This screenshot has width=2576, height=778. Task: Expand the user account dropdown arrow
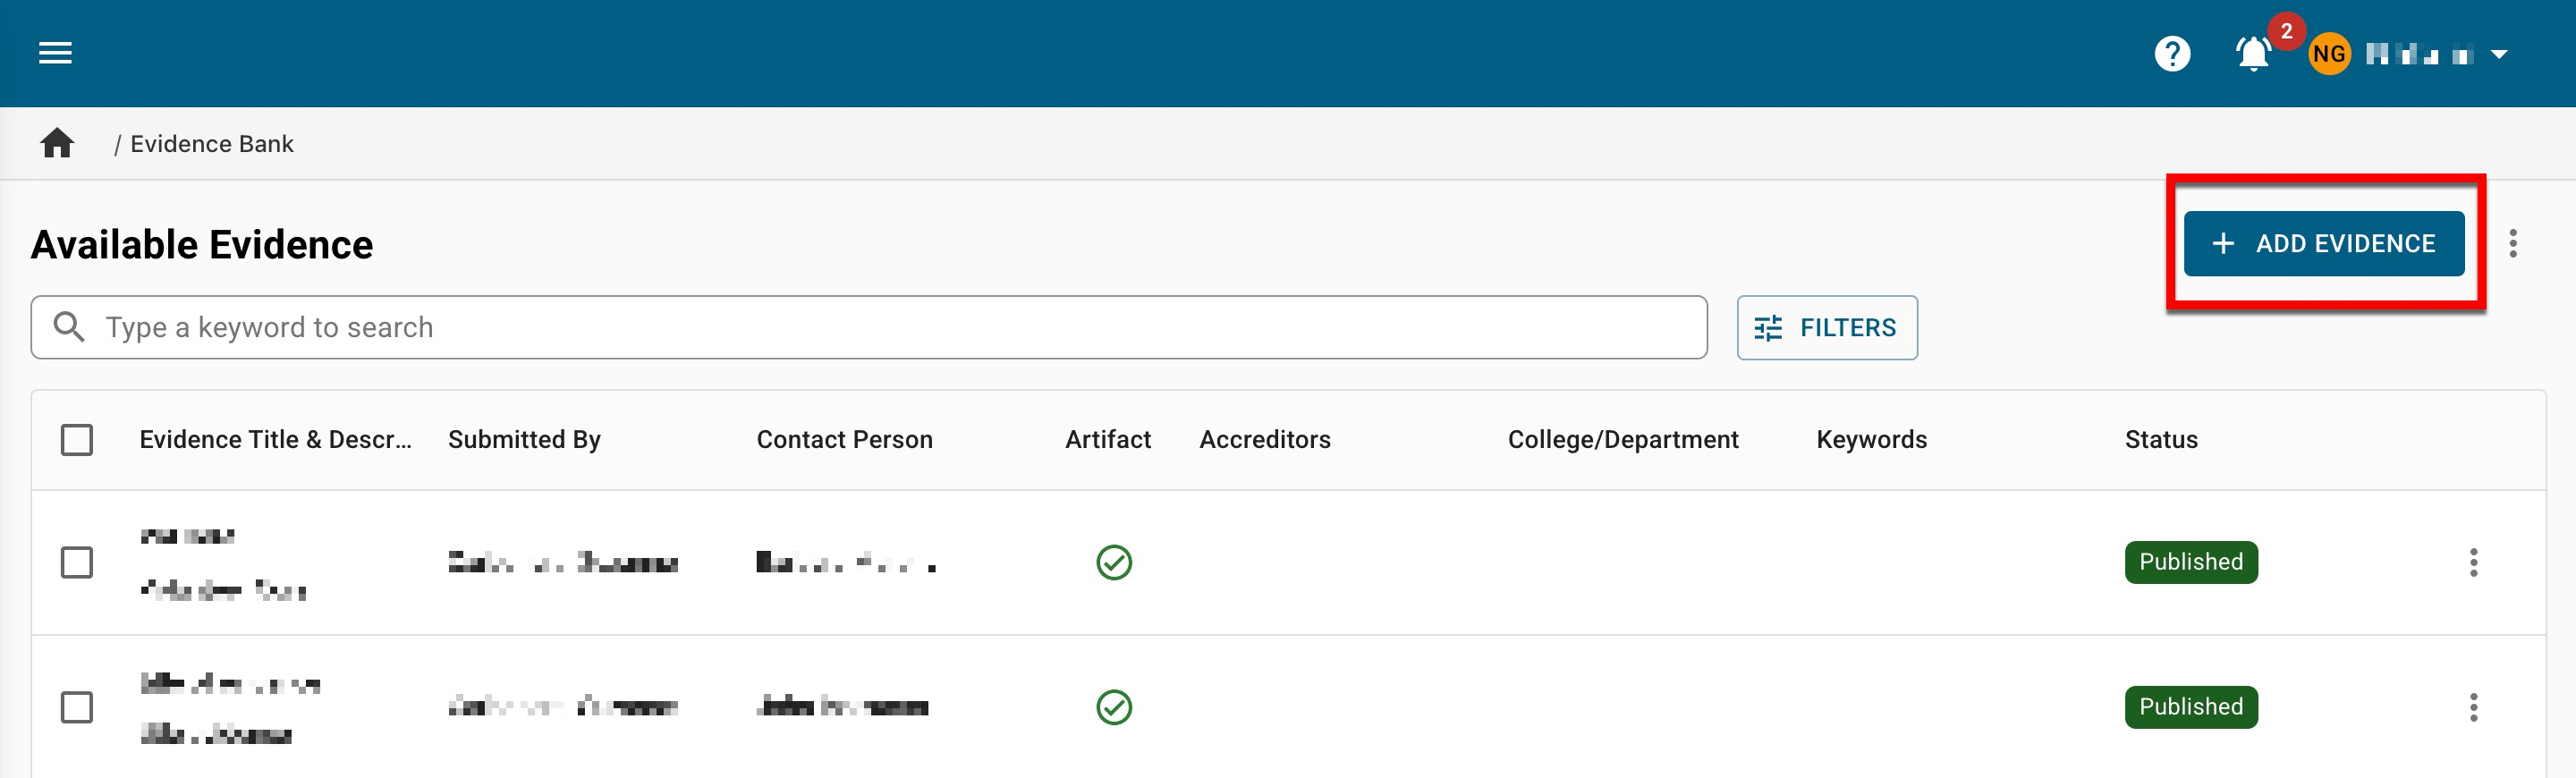[2498, 54]
